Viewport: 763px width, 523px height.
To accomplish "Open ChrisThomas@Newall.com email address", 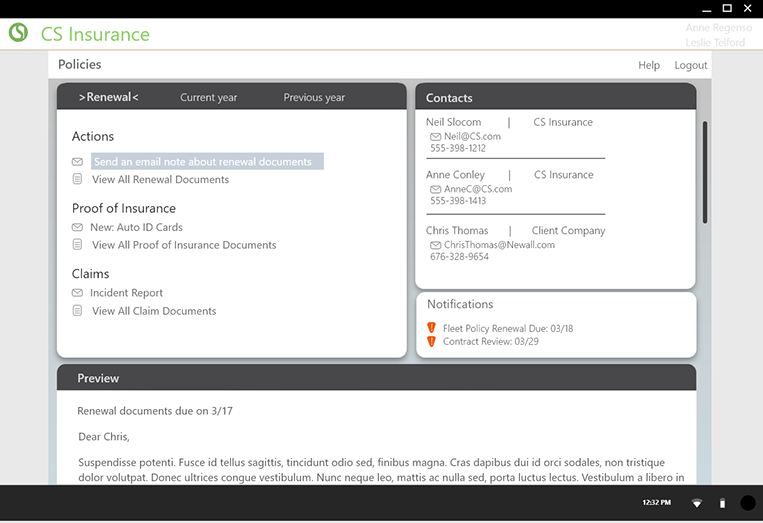I will [499, 245].
